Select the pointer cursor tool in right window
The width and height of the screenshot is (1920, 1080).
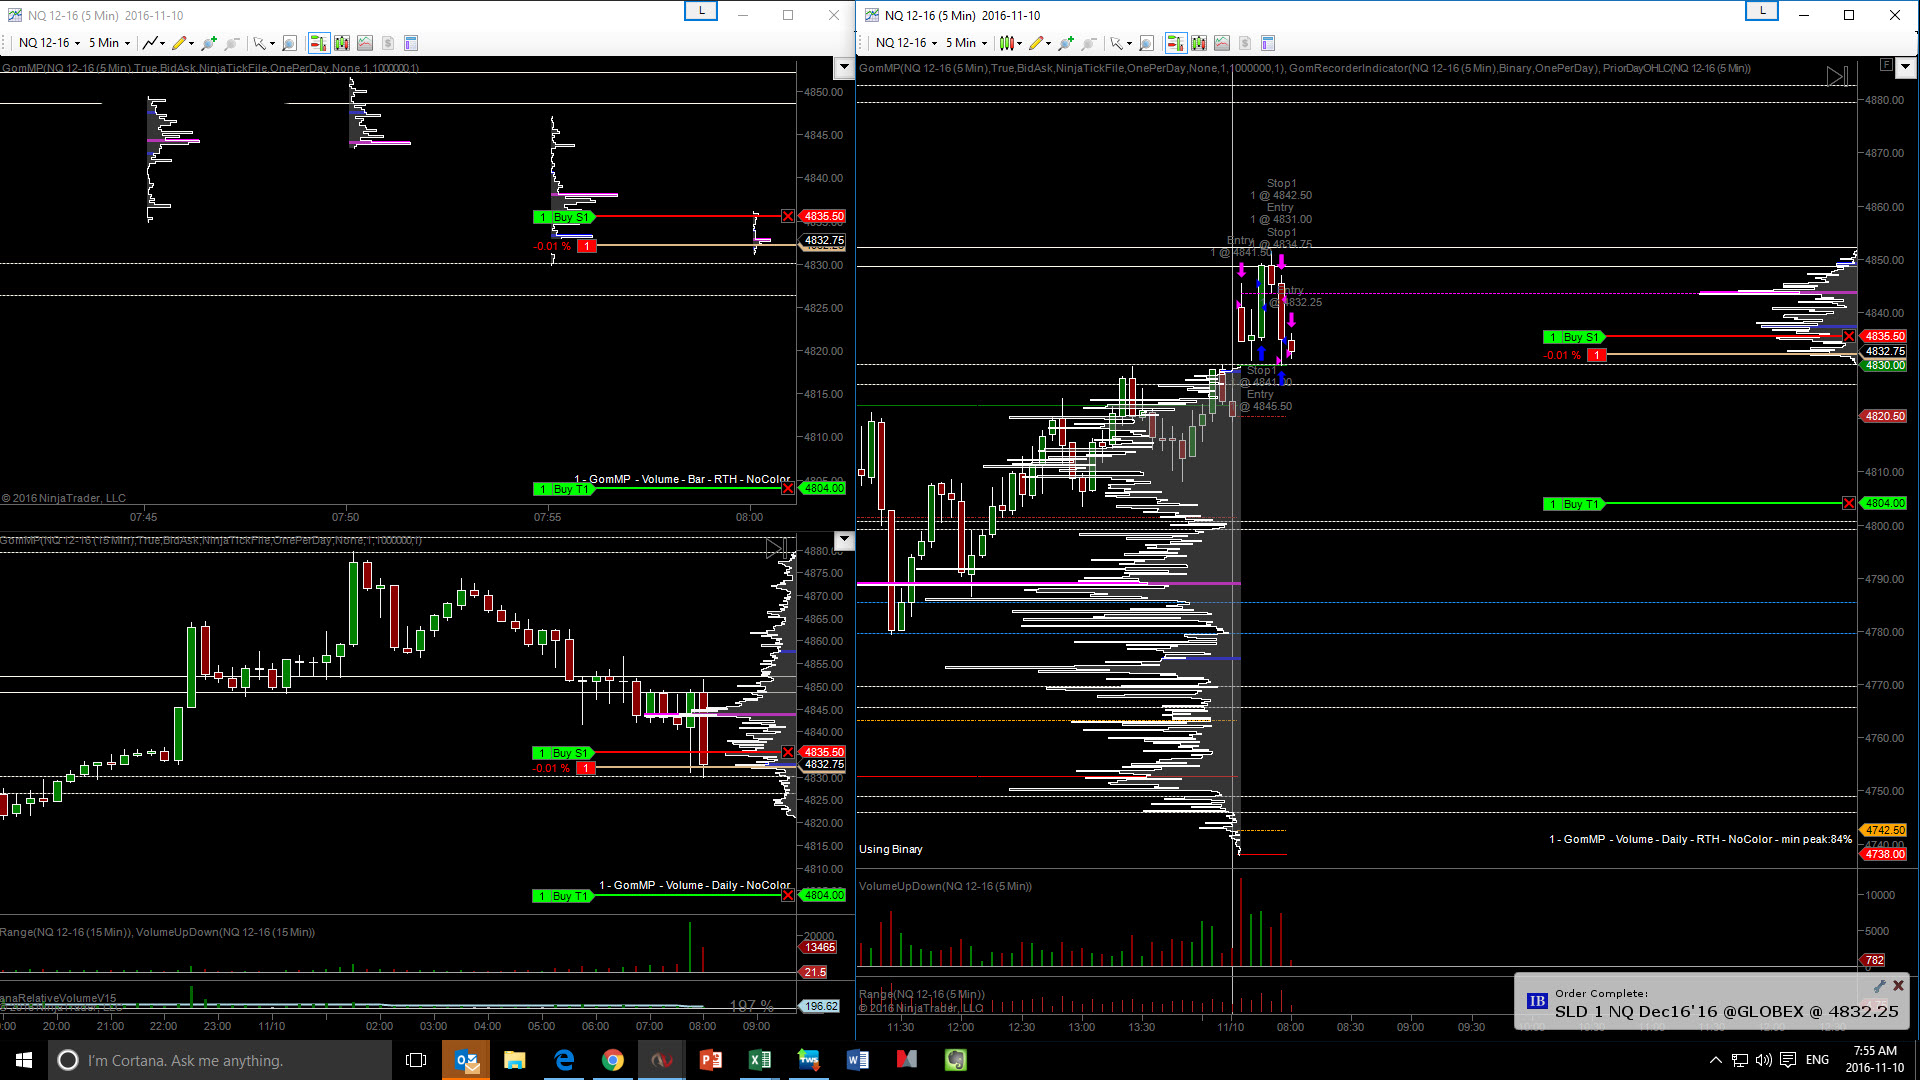click(x=1119, y=43)
